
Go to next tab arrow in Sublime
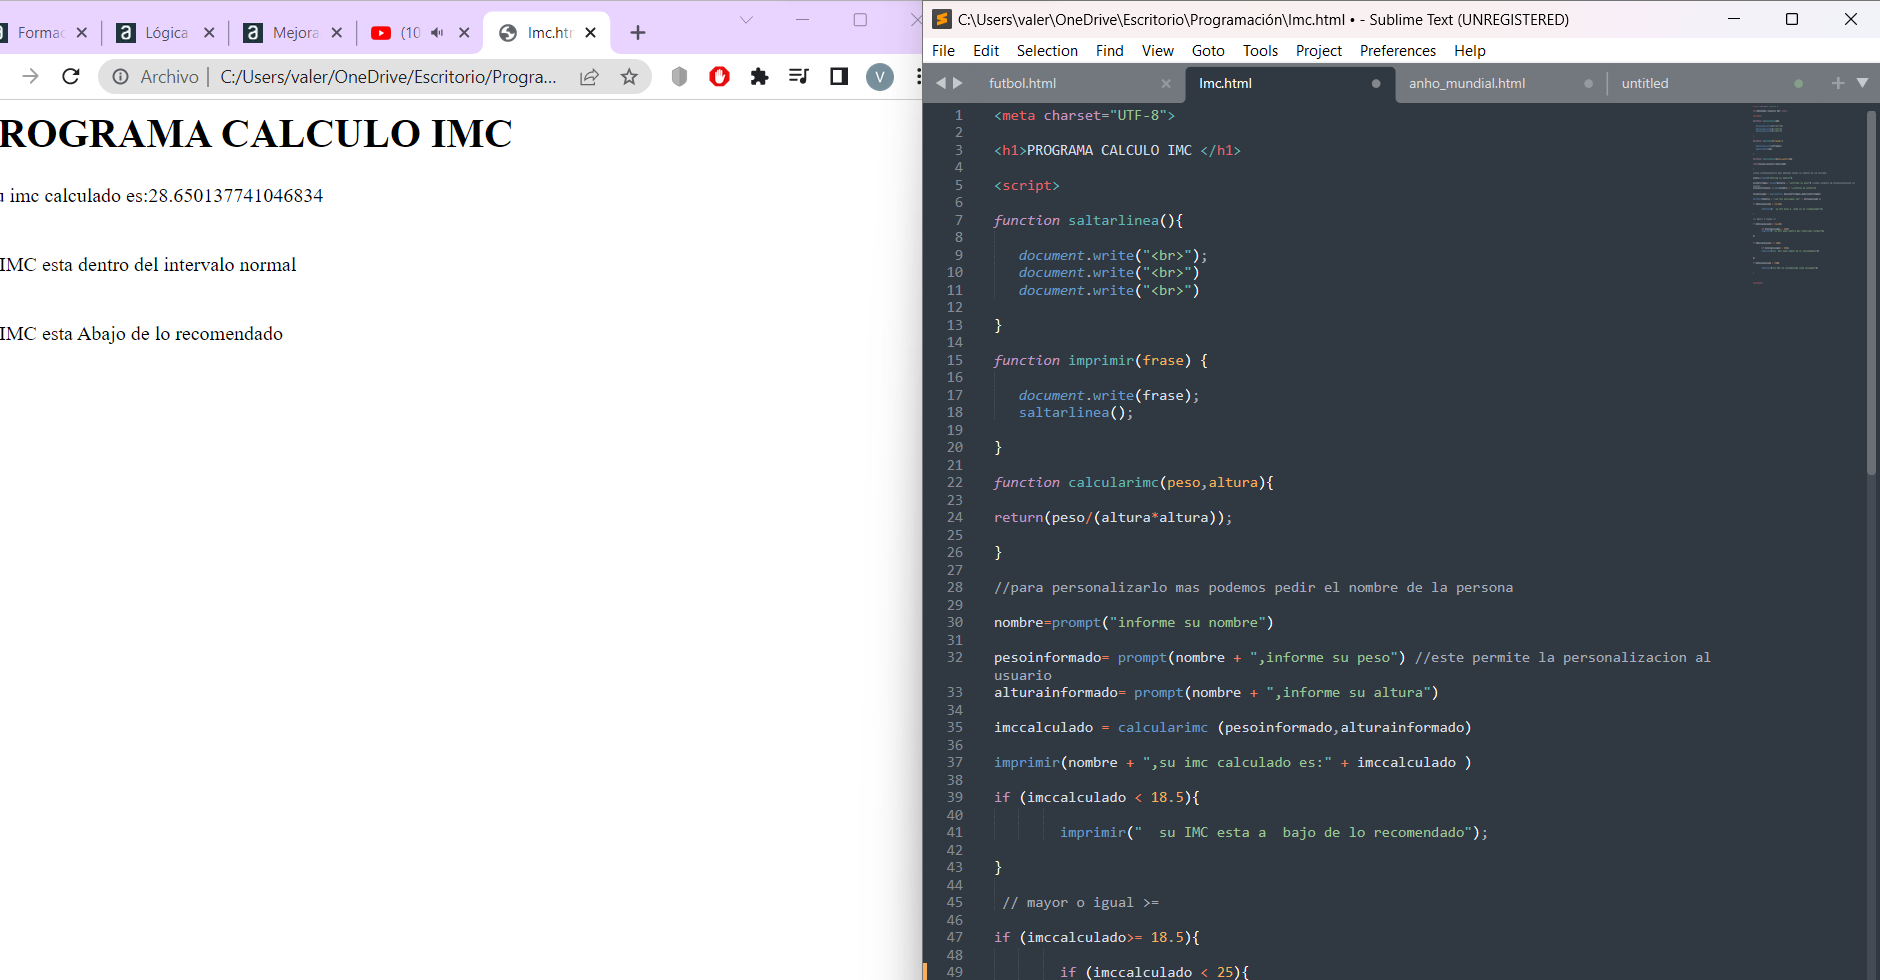pos(957,83)
